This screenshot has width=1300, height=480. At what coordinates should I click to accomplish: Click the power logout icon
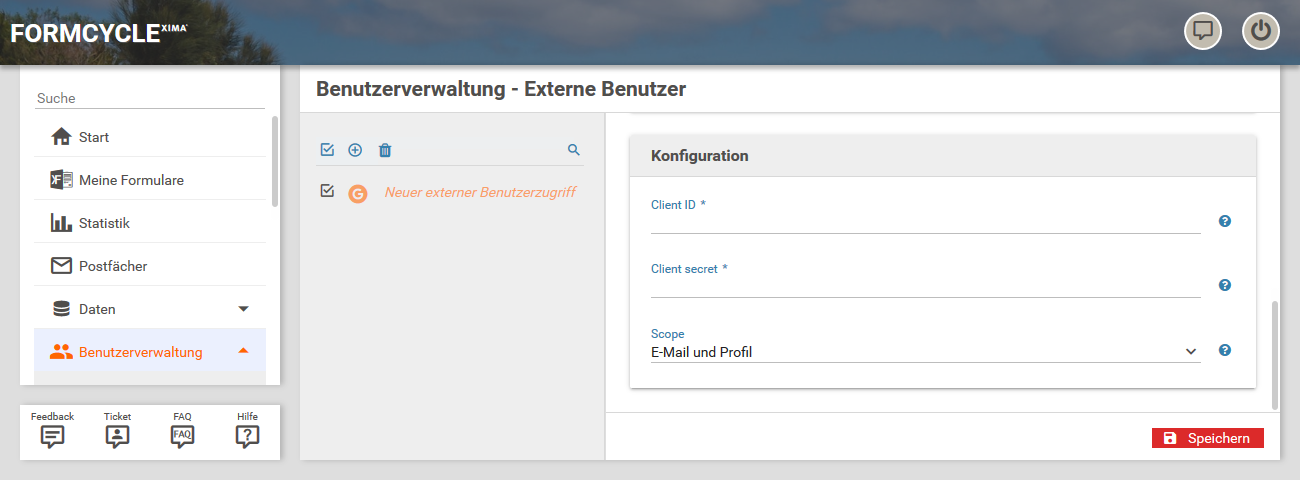(x=1261, y=31)
